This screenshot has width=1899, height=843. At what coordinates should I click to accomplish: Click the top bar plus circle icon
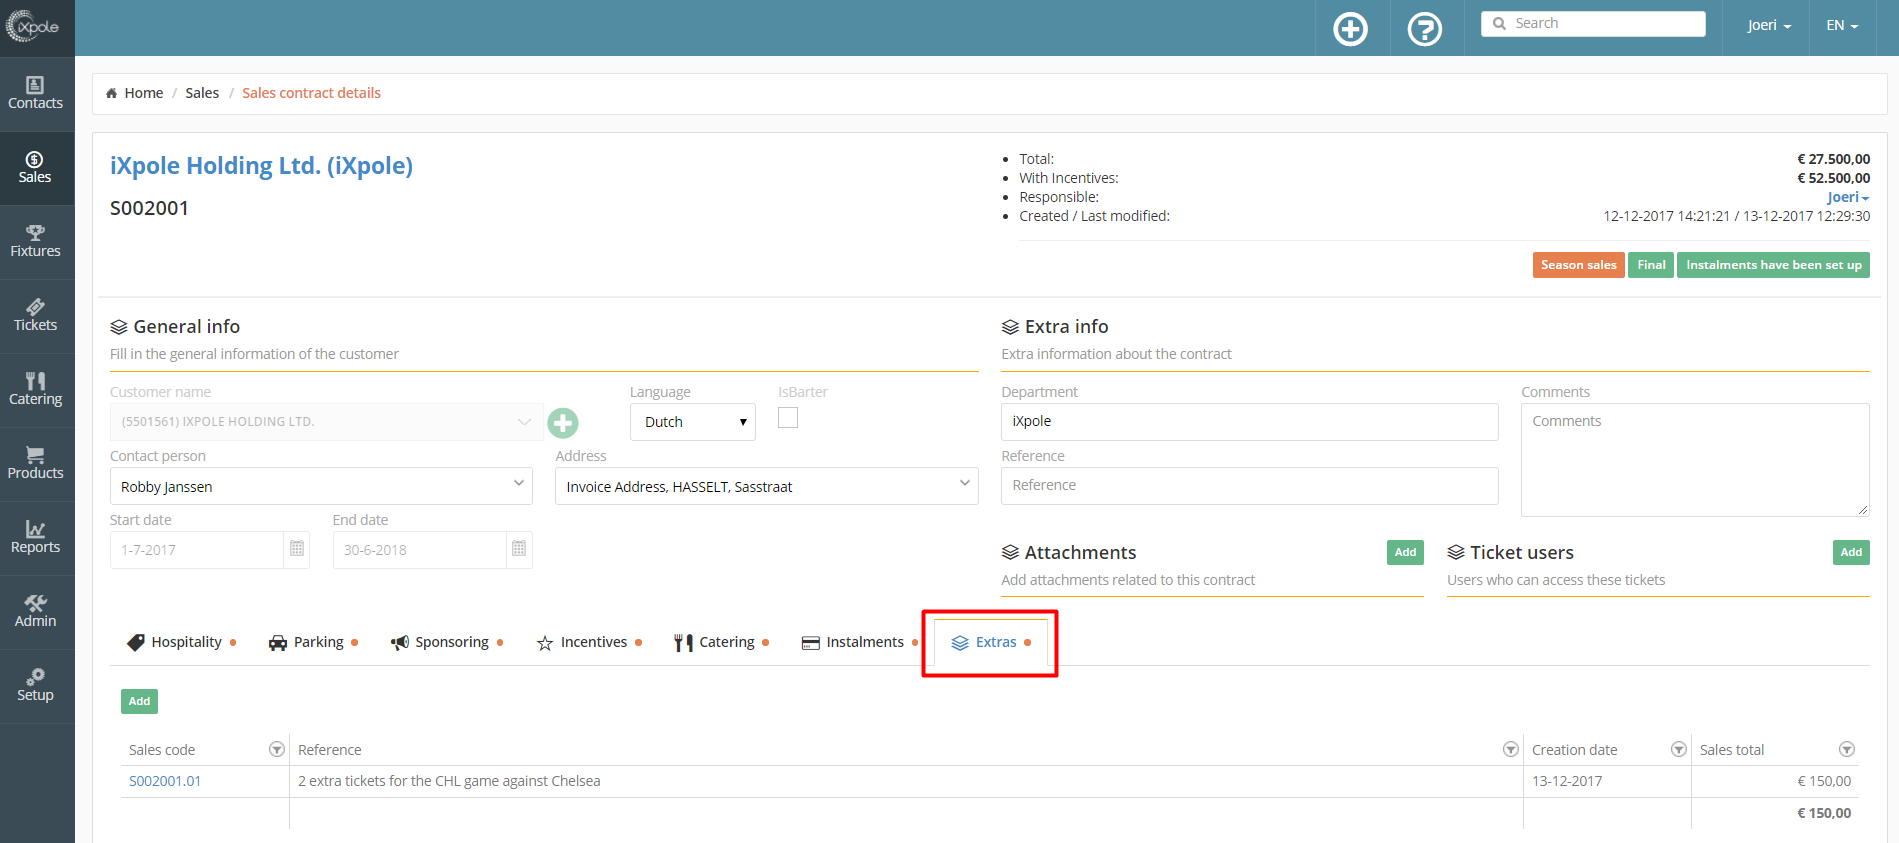1351,29
